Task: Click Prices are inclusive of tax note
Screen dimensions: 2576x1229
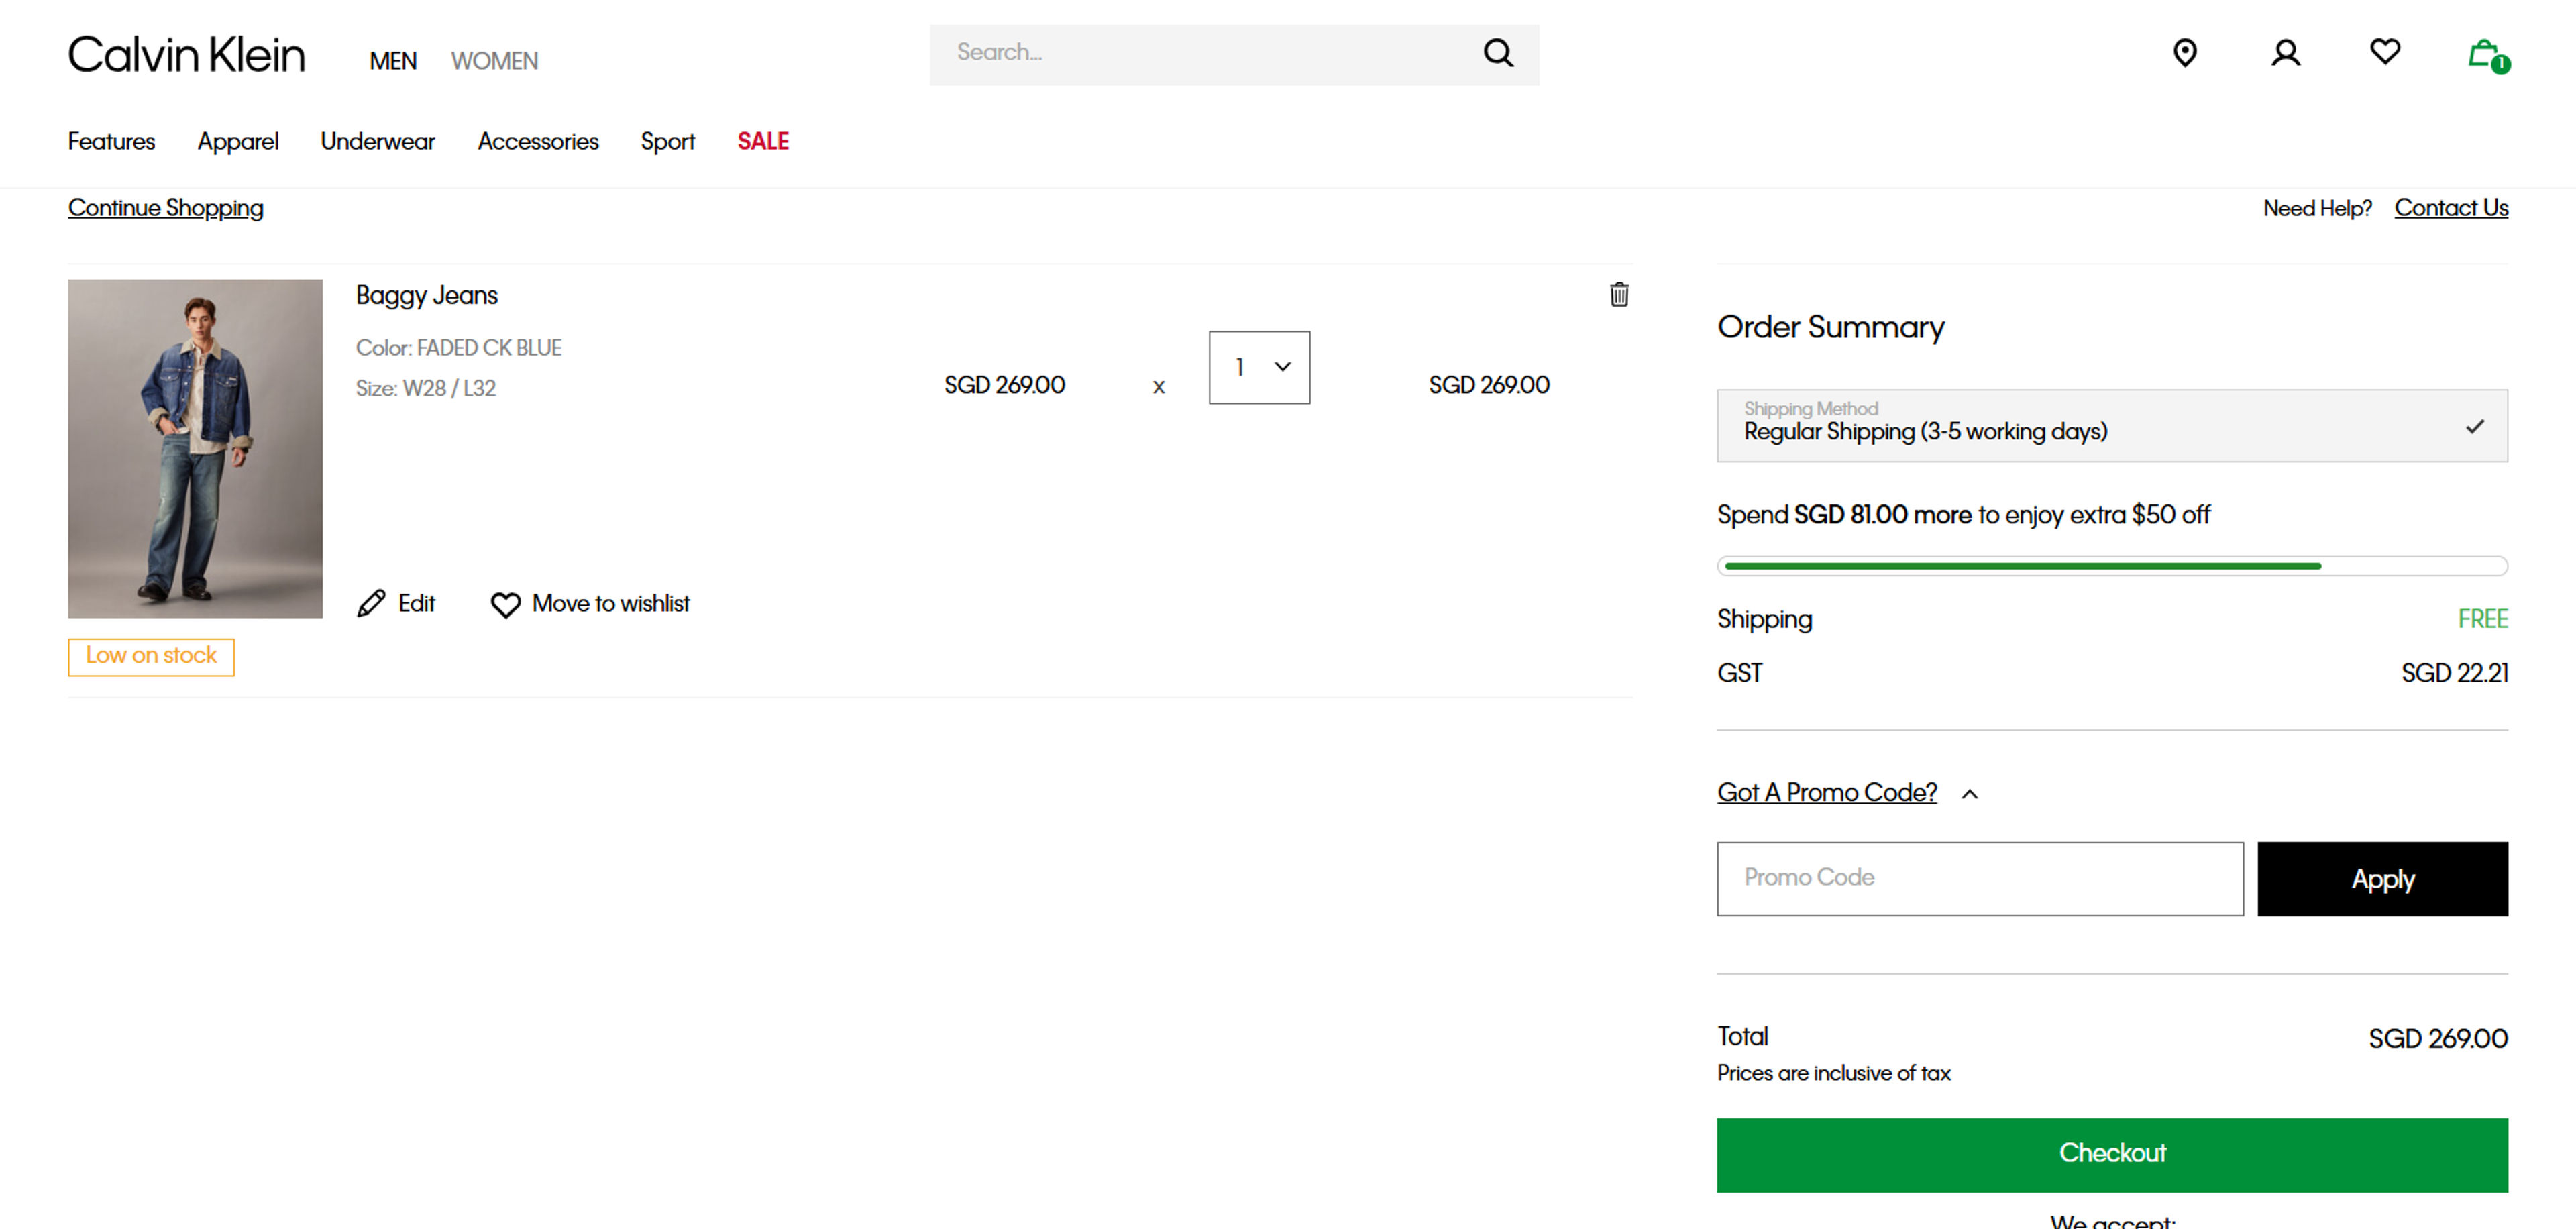Action: (x=1833, y=1074)
